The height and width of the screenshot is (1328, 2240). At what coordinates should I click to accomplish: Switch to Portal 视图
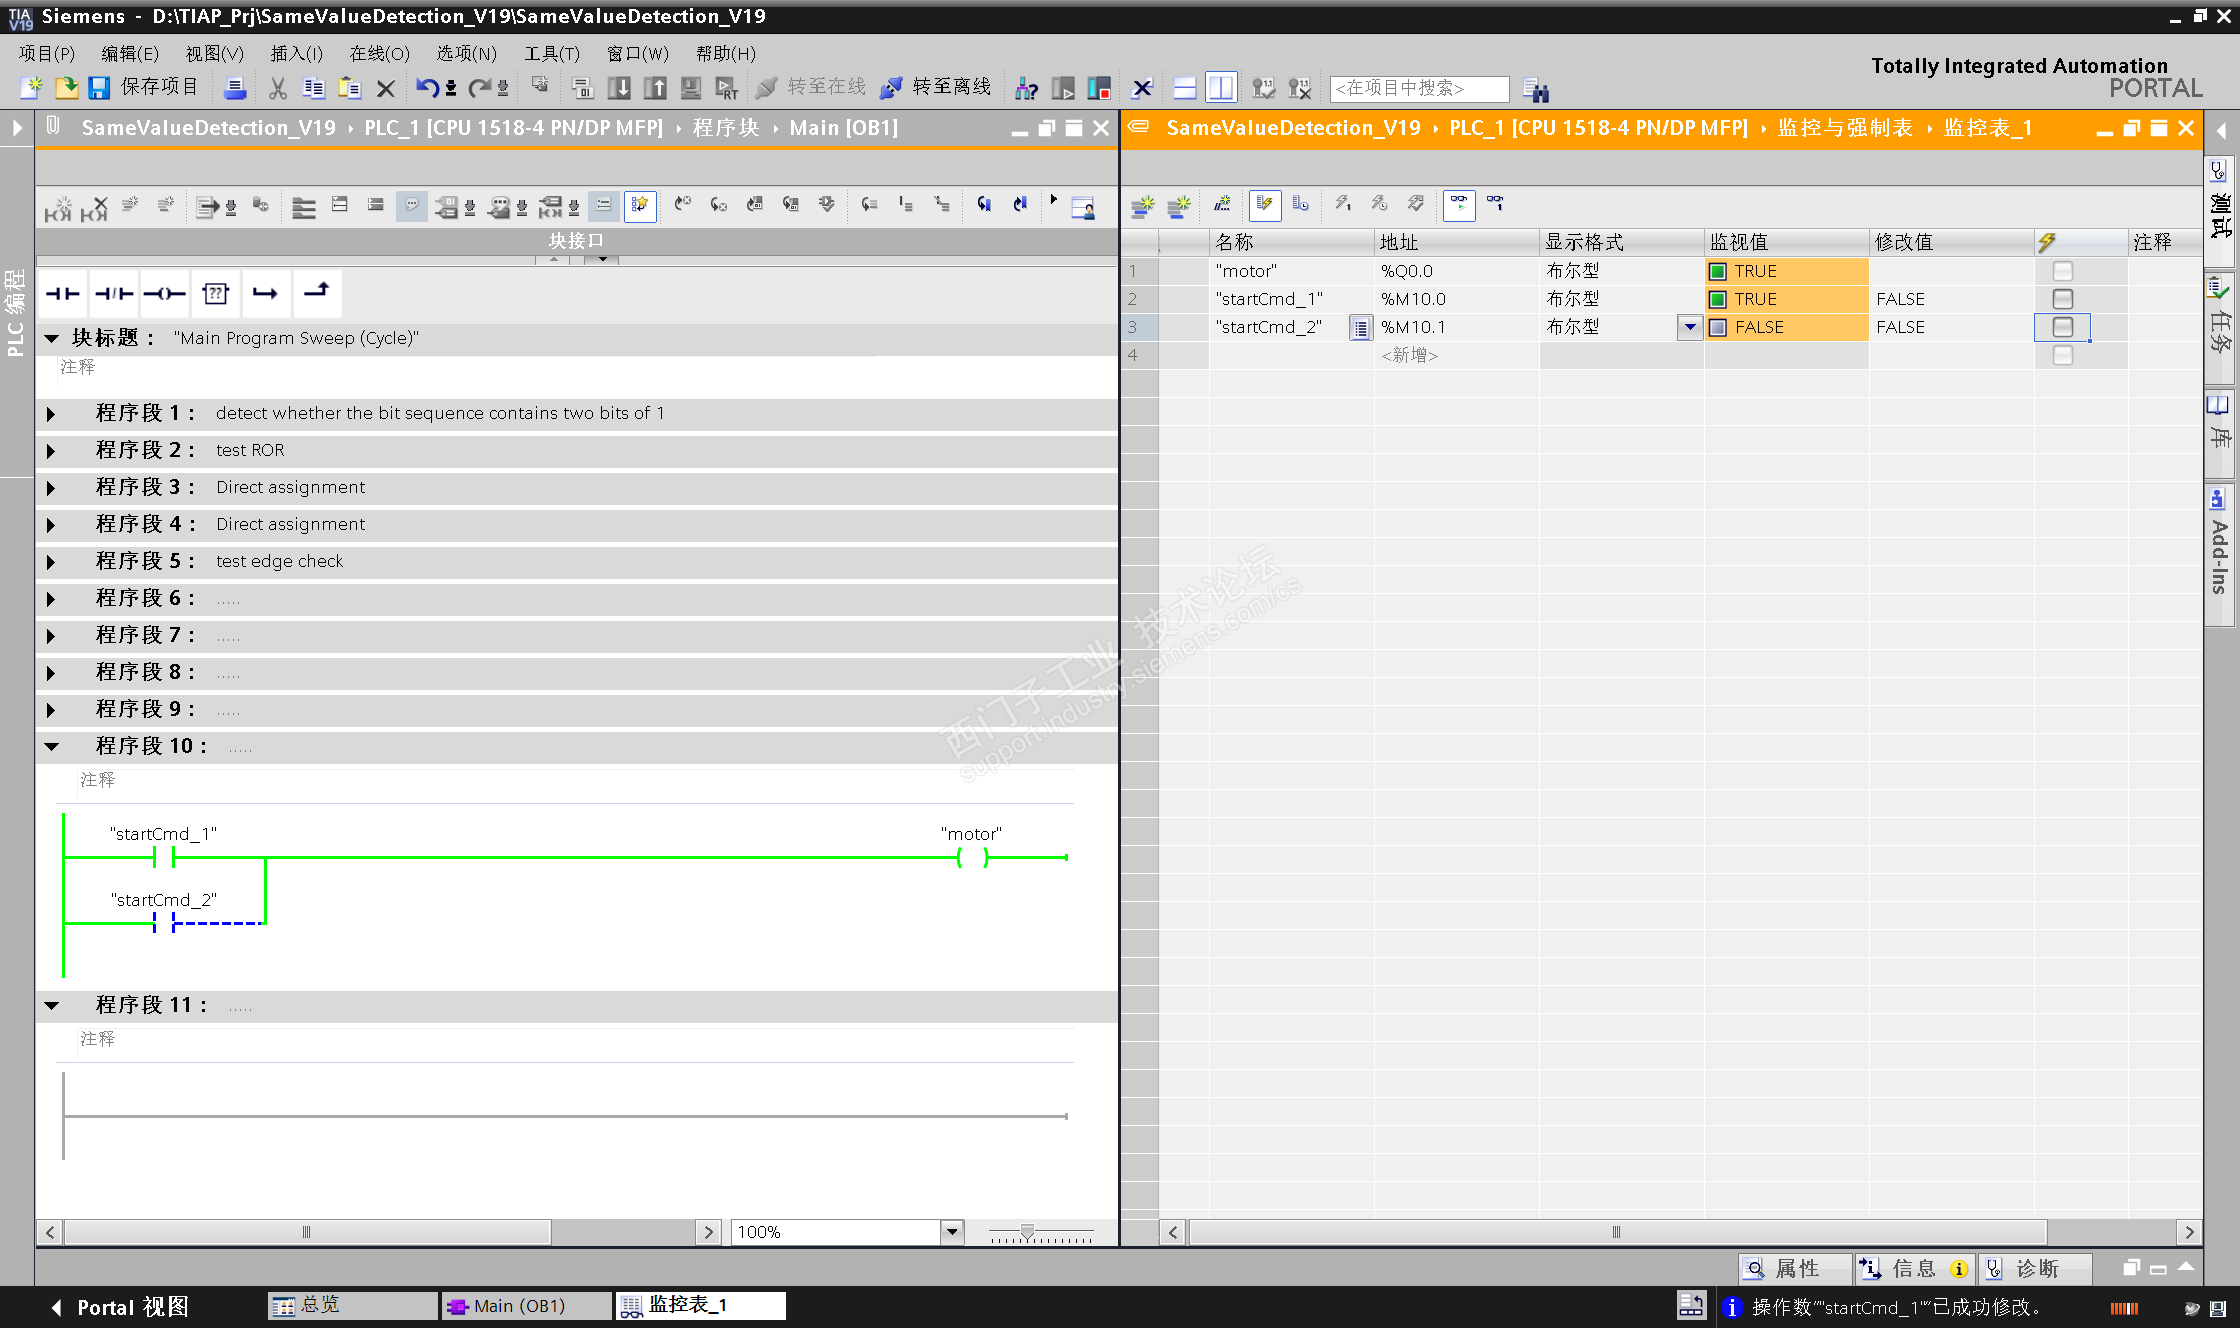[120, 1307]
